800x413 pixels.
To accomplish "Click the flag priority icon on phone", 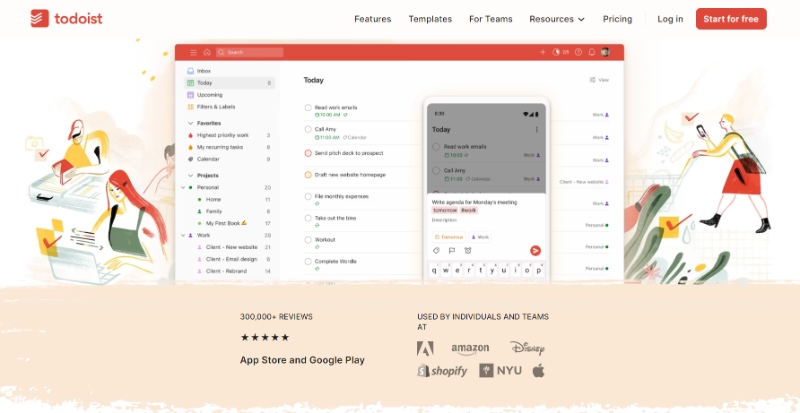I will (451, 250).
